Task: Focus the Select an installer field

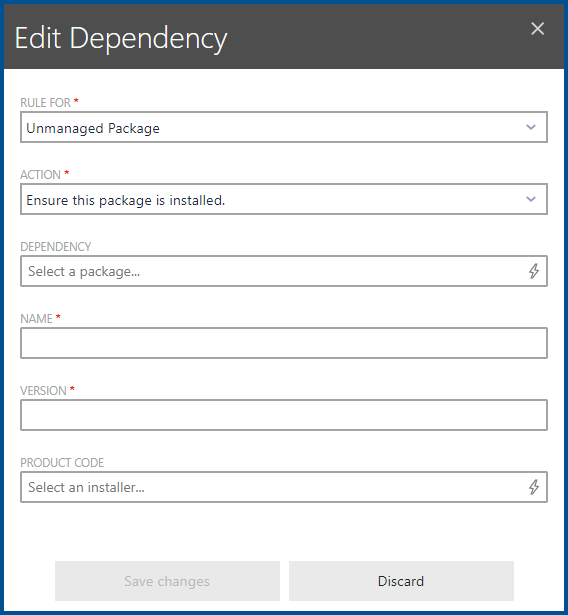Action: pyautogui.click(x=284, y=487)
